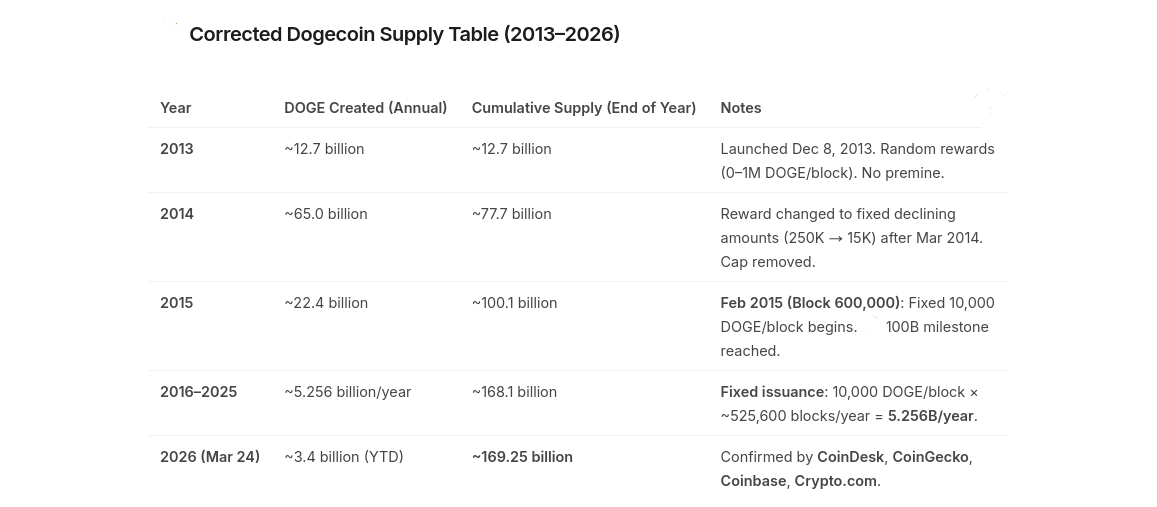
Task: Click the ~3.4 billion (YTD) cell
Action: [344, 457]
